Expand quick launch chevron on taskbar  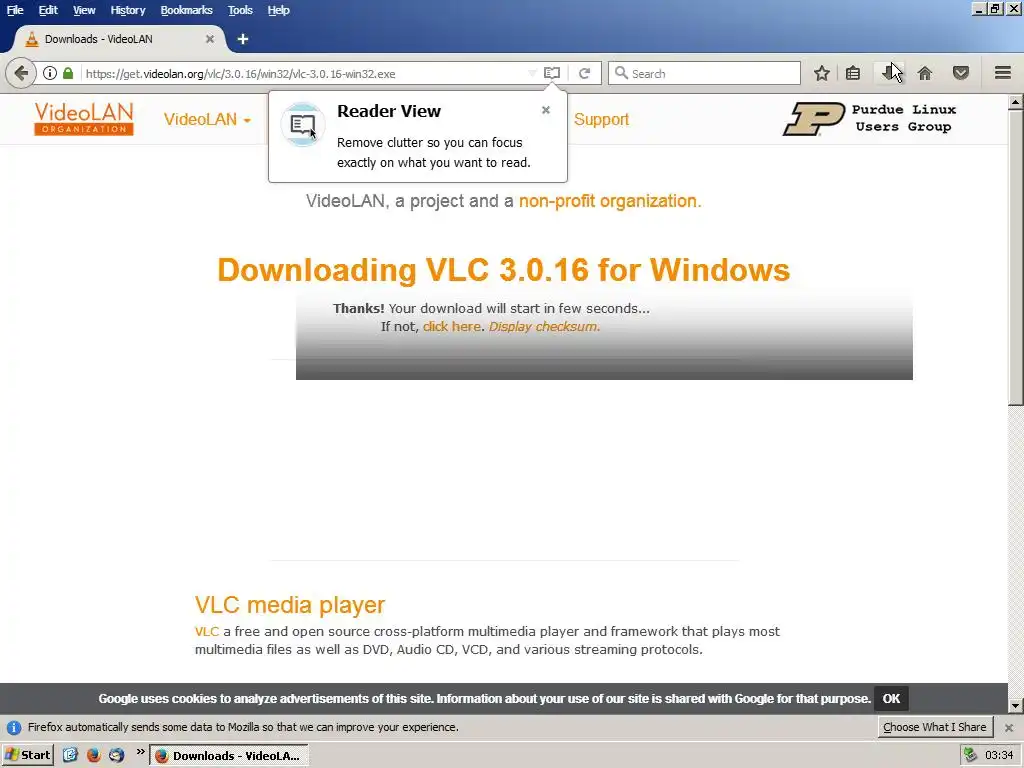point(140,752)
